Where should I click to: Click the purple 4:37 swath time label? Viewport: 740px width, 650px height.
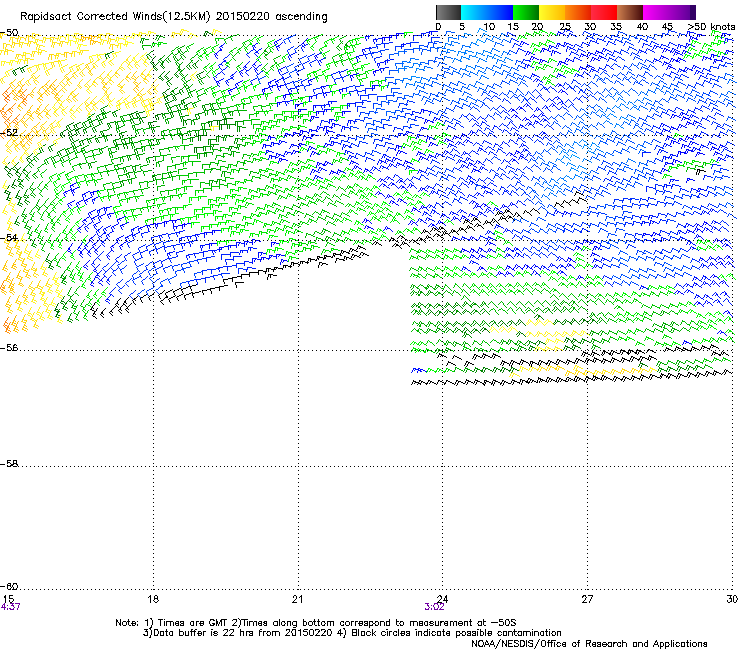click(x=10, y=607)
